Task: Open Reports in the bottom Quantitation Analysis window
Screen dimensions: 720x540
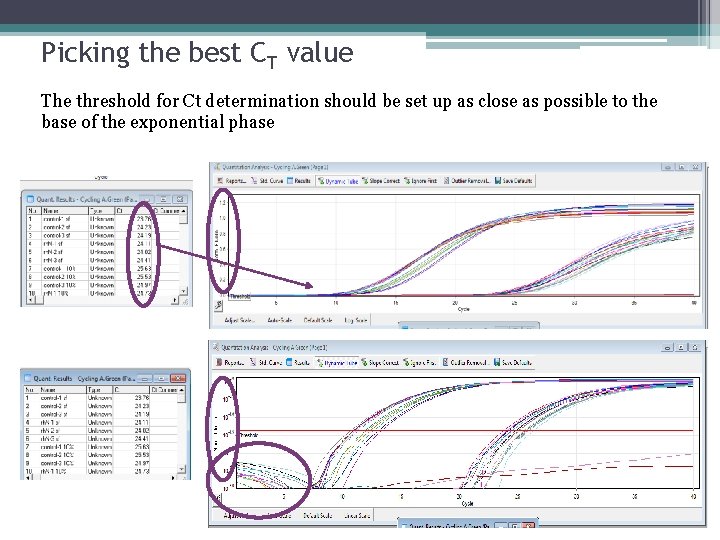Action: [x=230, y=362]
